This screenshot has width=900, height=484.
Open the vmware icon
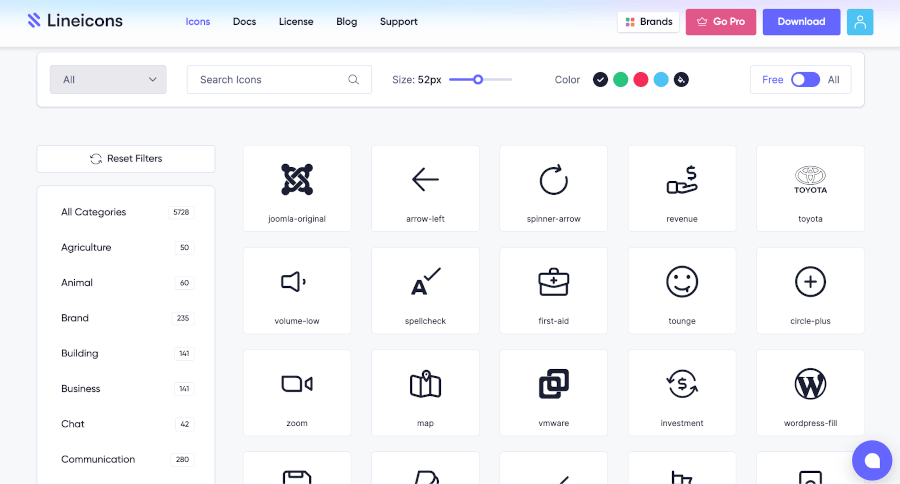click(x=553, y=393)
